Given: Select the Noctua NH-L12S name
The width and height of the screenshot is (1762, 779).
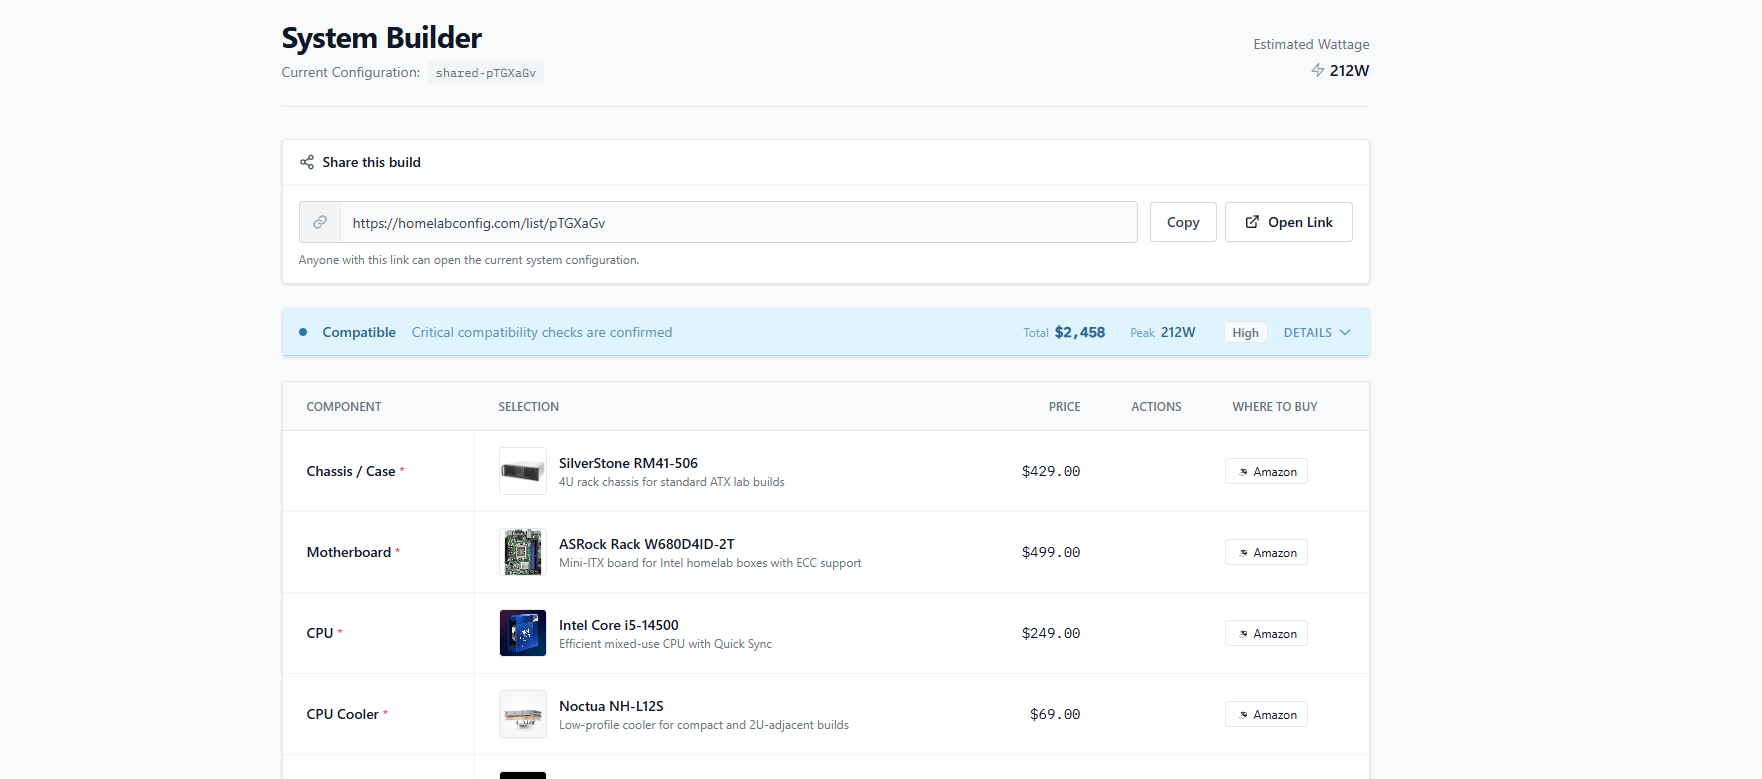Looking at the screenshot, I should tap(611, 706).
